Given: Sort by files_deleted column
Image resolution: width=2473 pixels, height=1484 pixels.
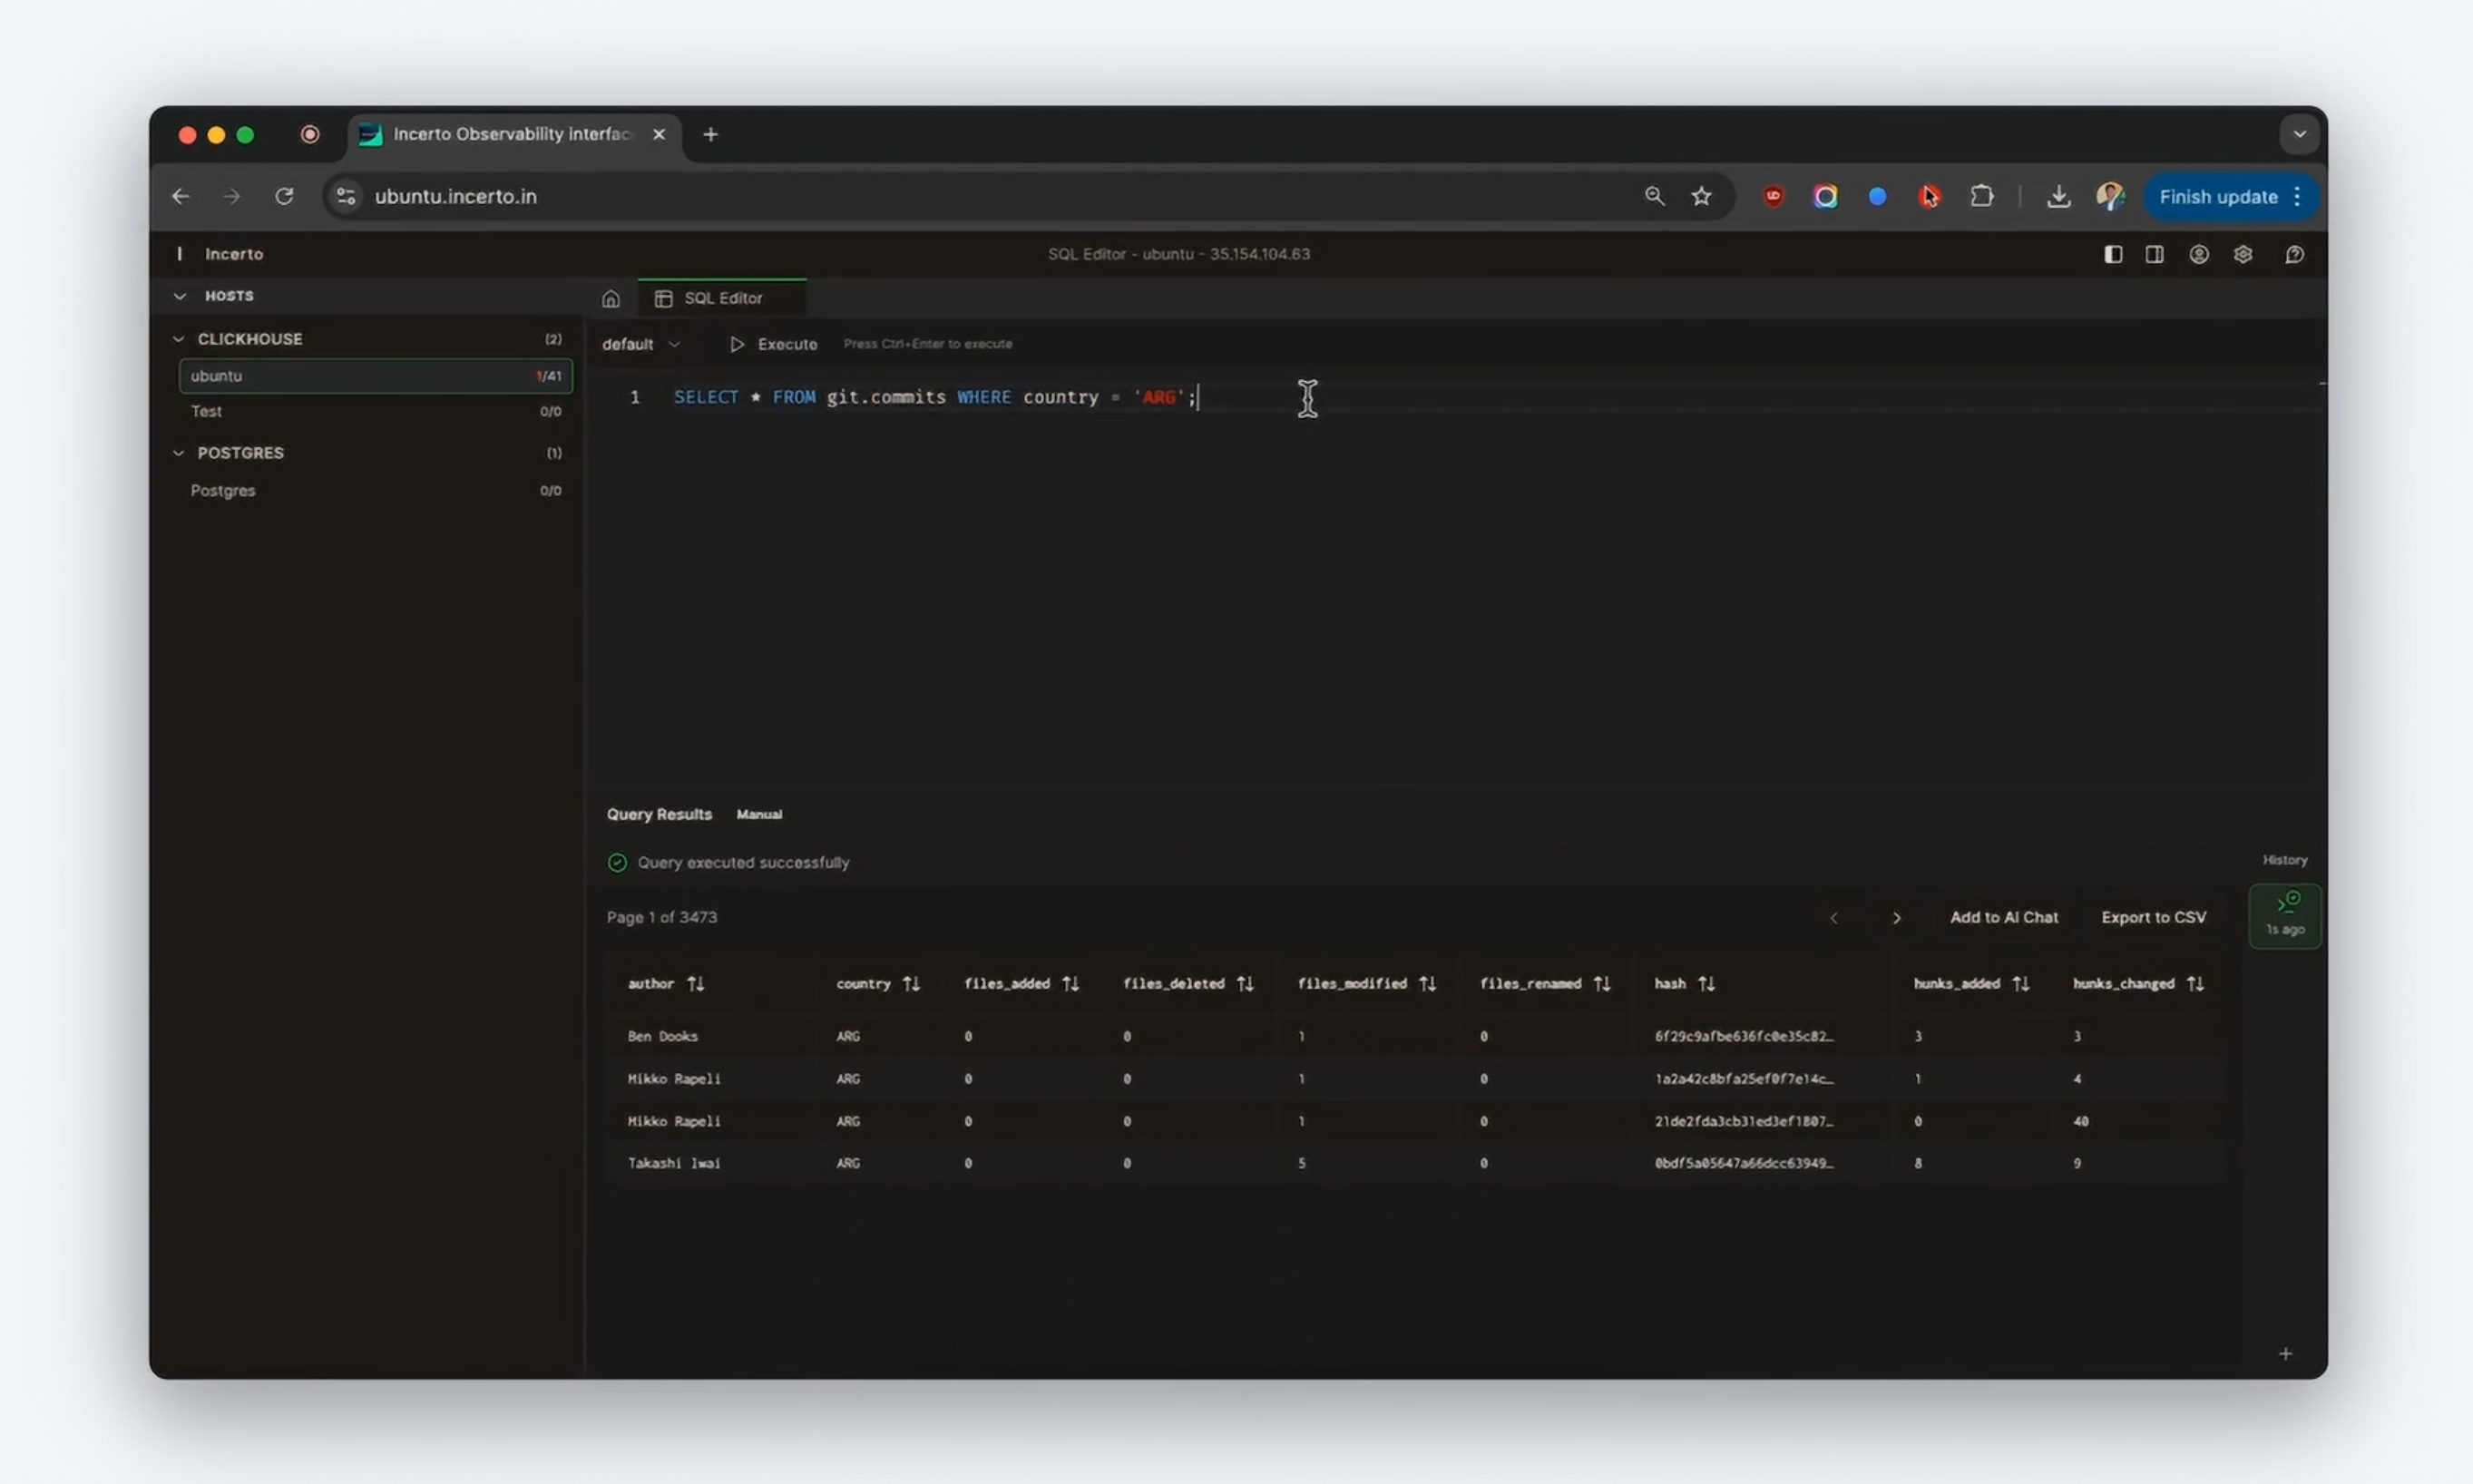Looking at the screenshot, I should (x=1245, y=984).
